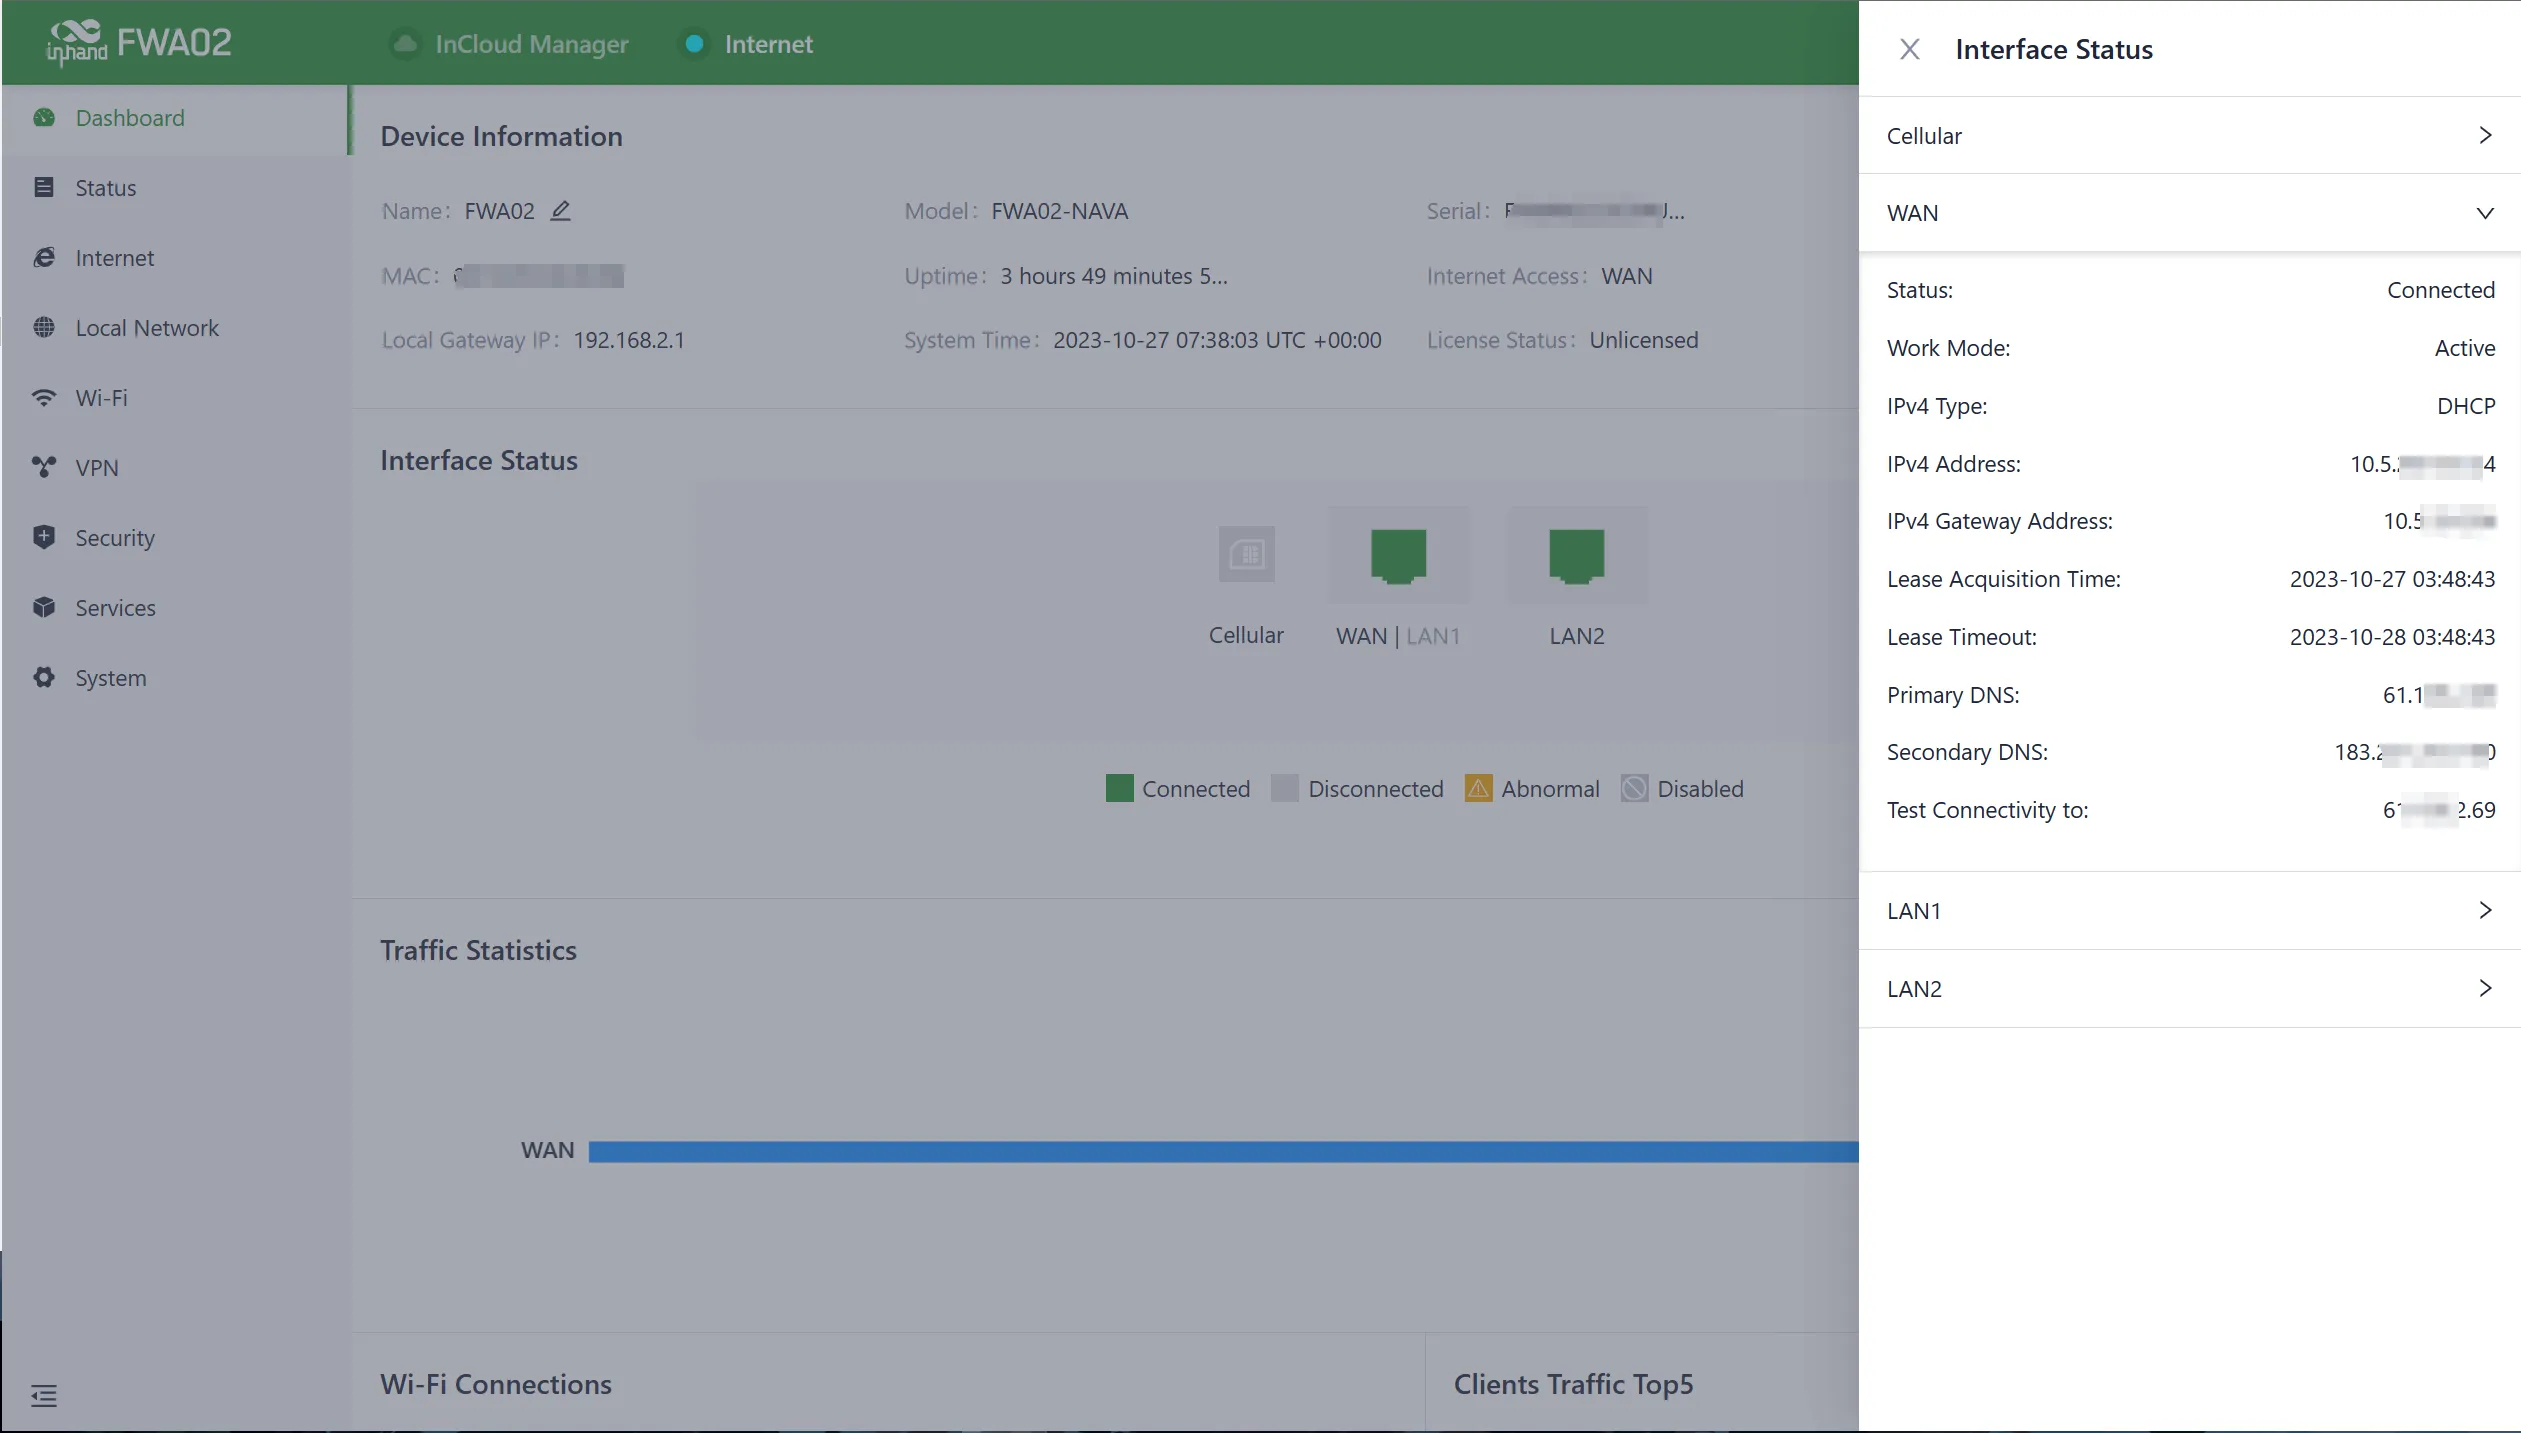Click the Security shield icon
This screenshot has width=2521, height=1433.
tap(44, 537)
